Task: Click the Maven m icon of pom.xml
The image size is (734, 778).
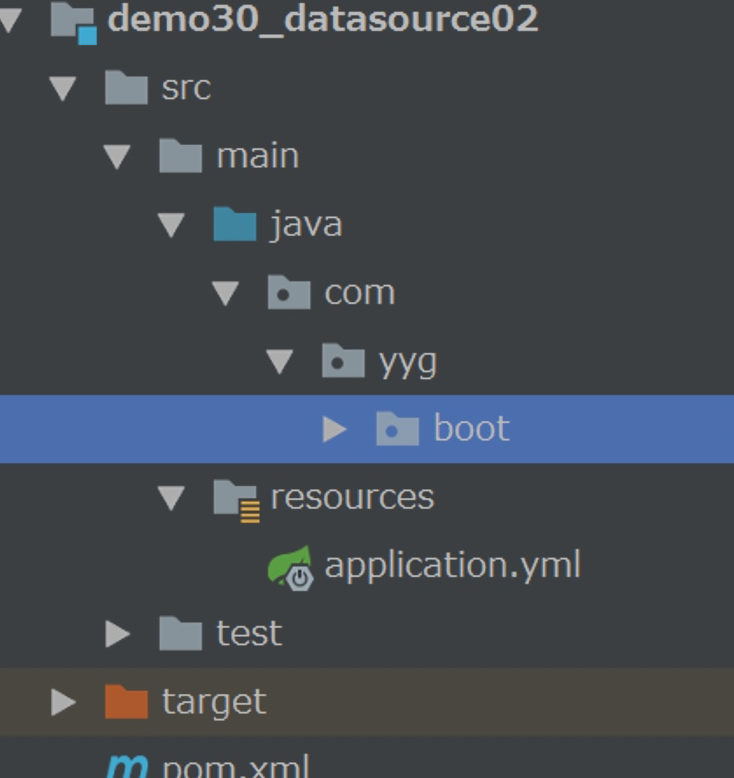Action: [x=127, y=767]
